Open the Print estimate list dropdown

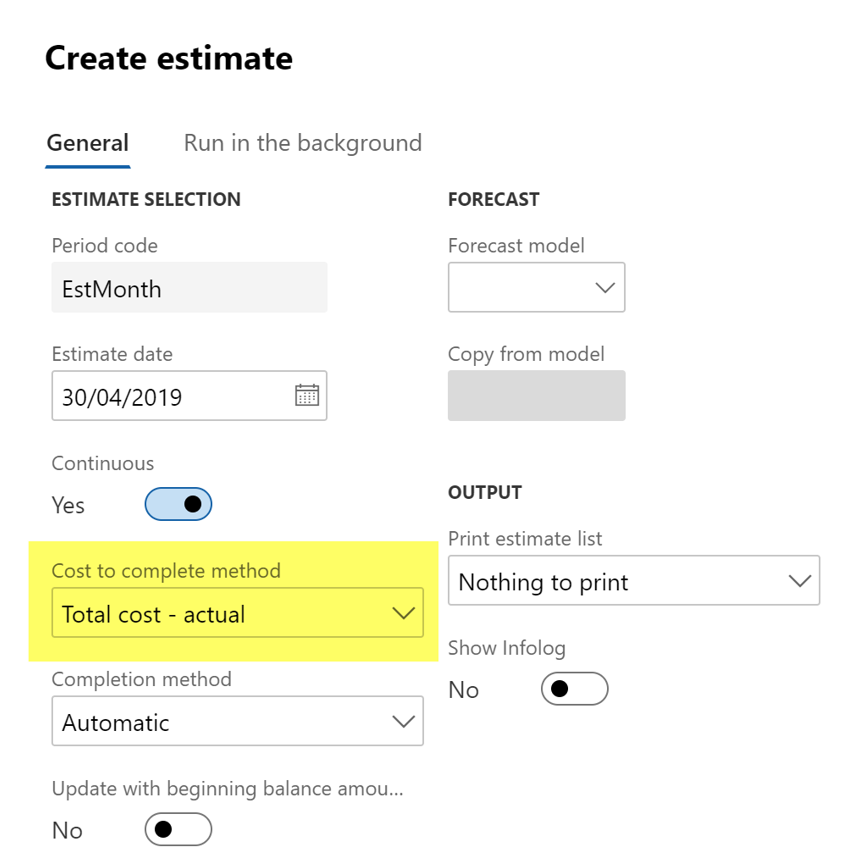click(634, 580)
